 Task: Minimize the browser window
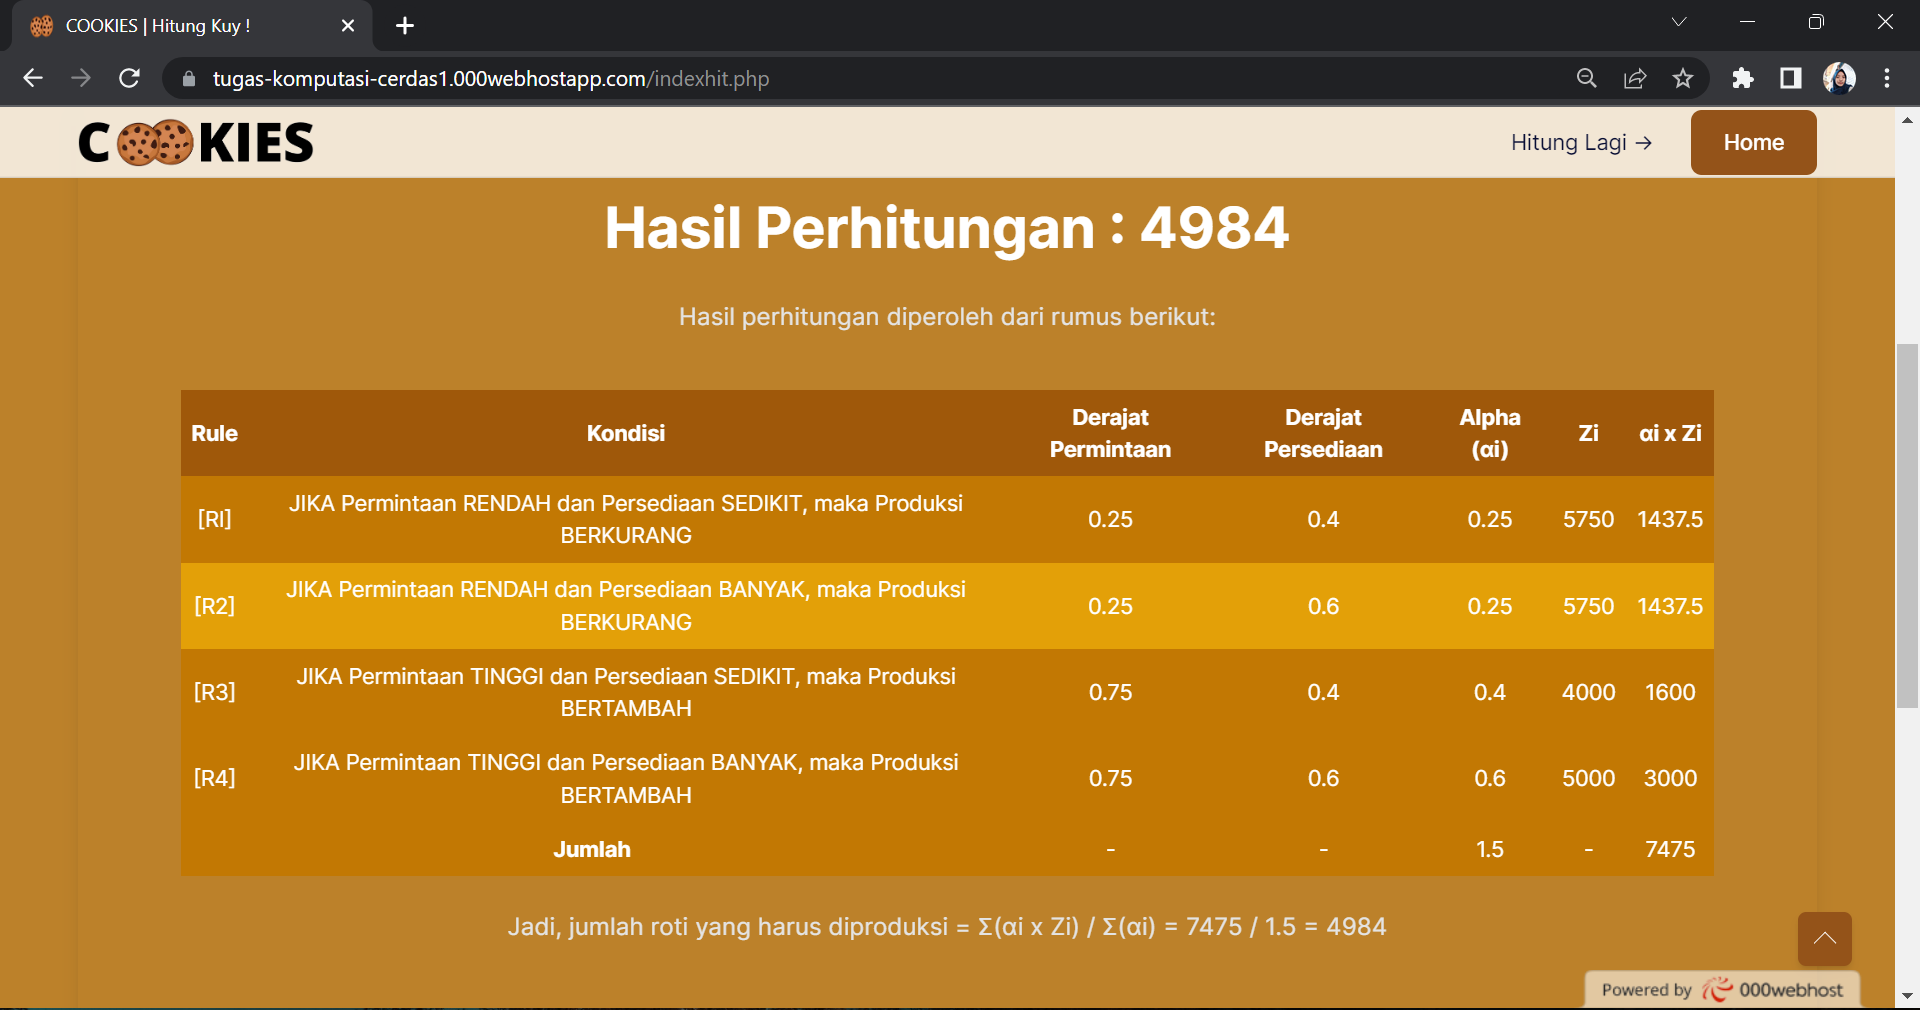(x=1747, y=22)
